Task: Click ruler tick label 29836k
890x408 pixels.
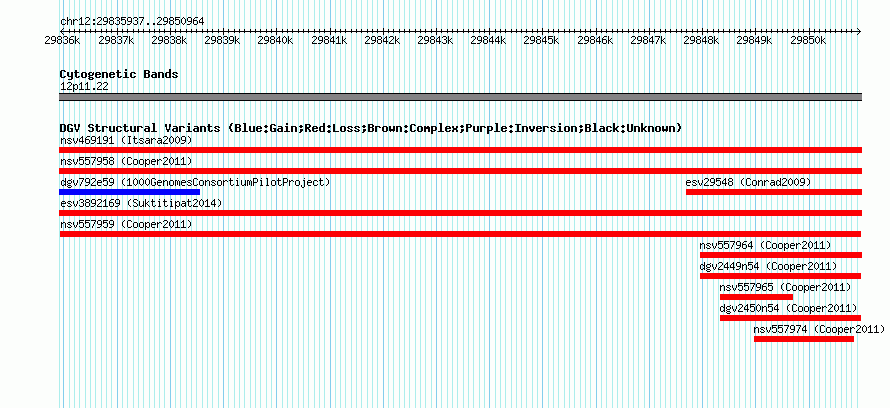Action: [x=62, y=40]
